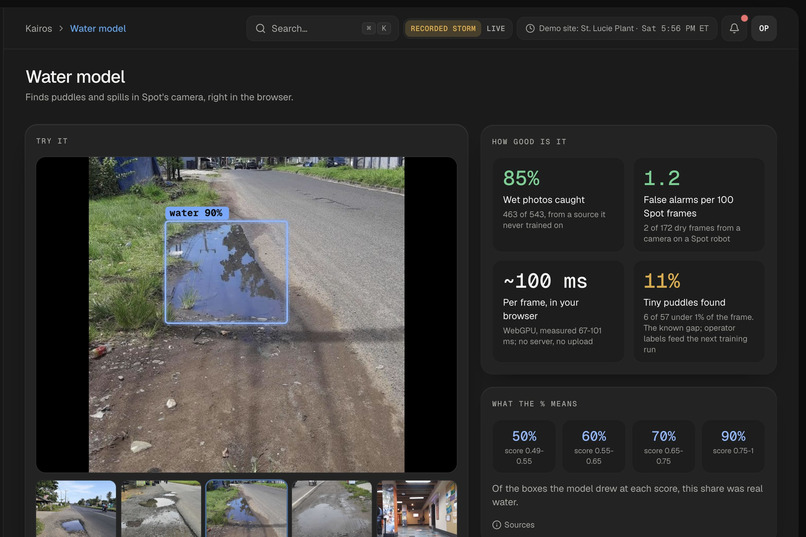Select the fourth wet road thumbnail

coord(332,508)
